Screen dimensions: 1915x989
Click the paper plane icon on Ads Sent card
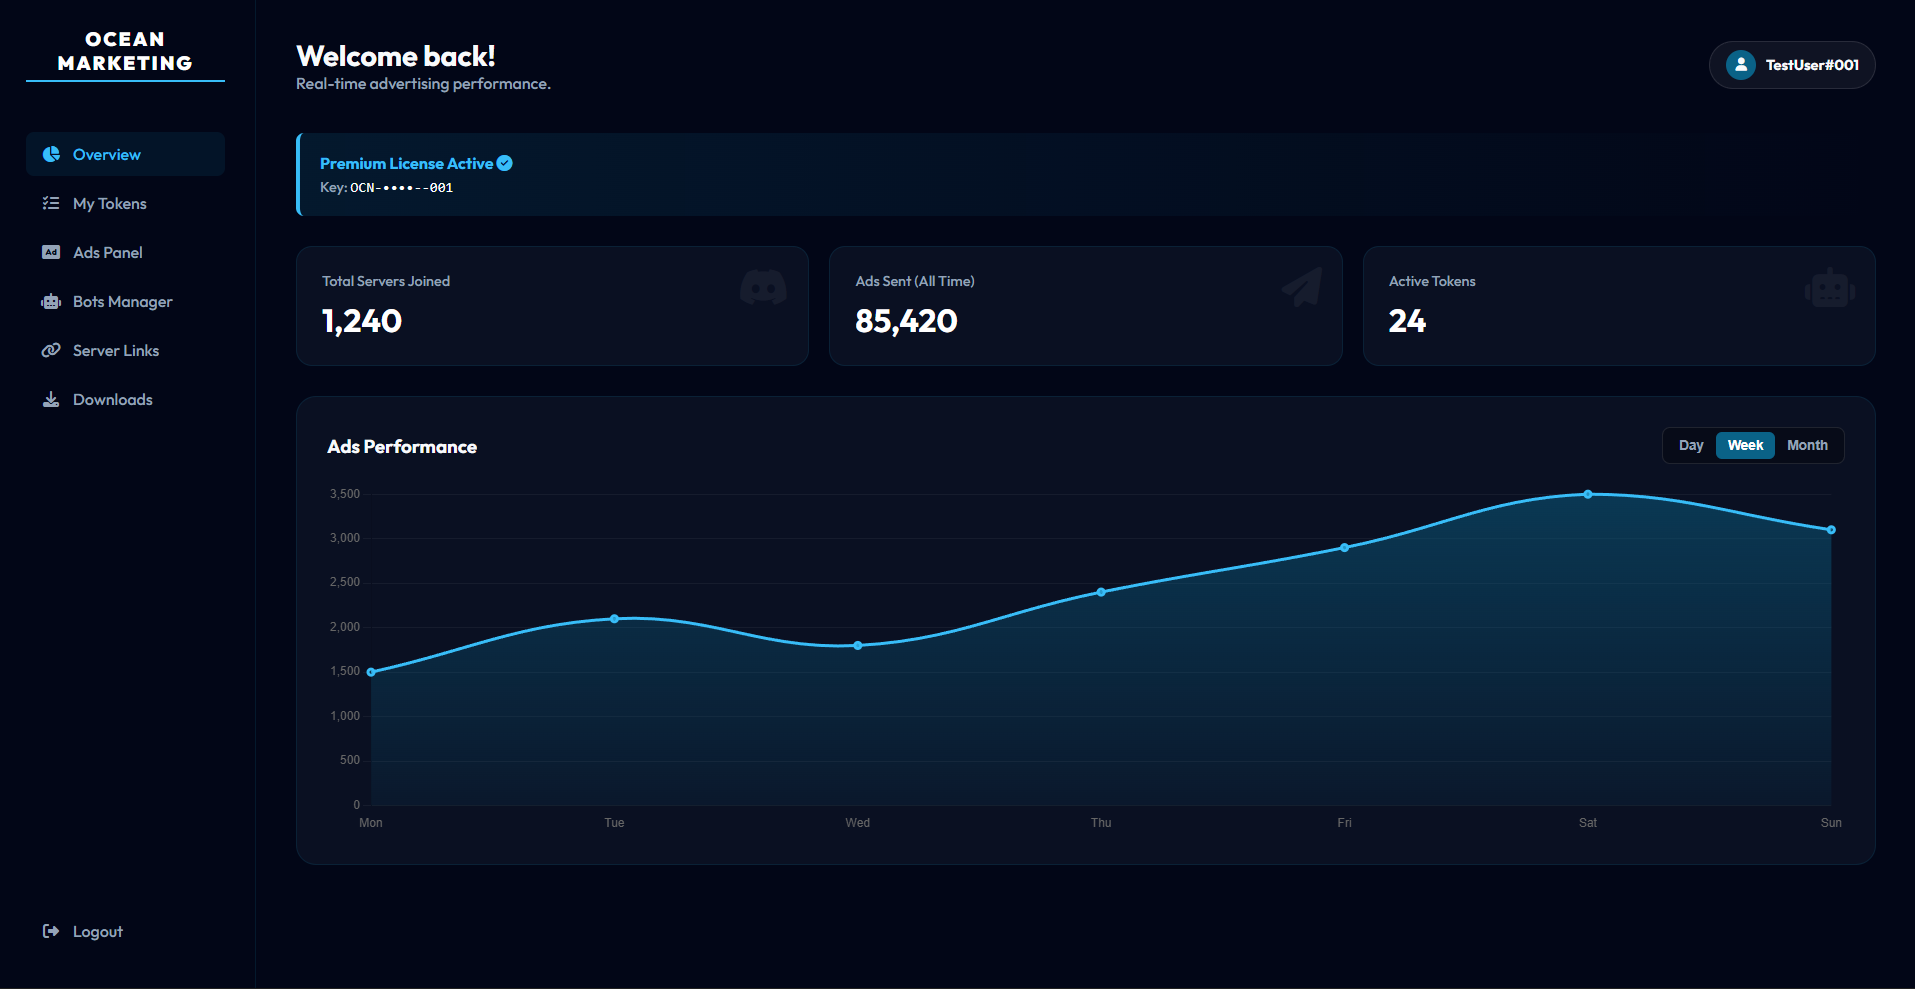pos(1300,287)
